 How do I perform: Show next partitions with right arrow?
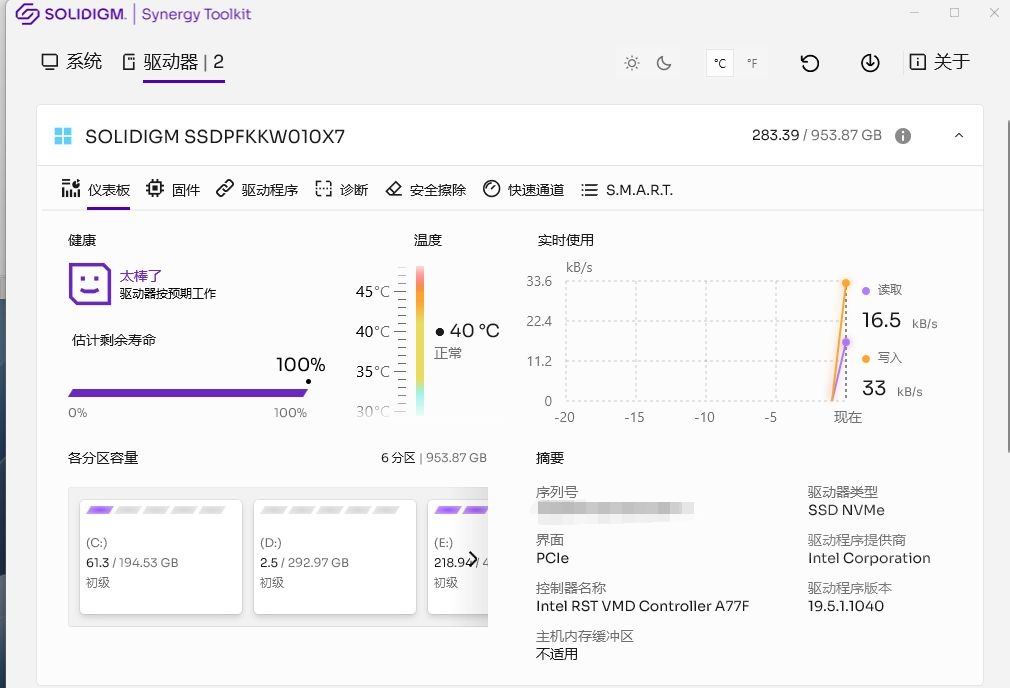point(473,558)
